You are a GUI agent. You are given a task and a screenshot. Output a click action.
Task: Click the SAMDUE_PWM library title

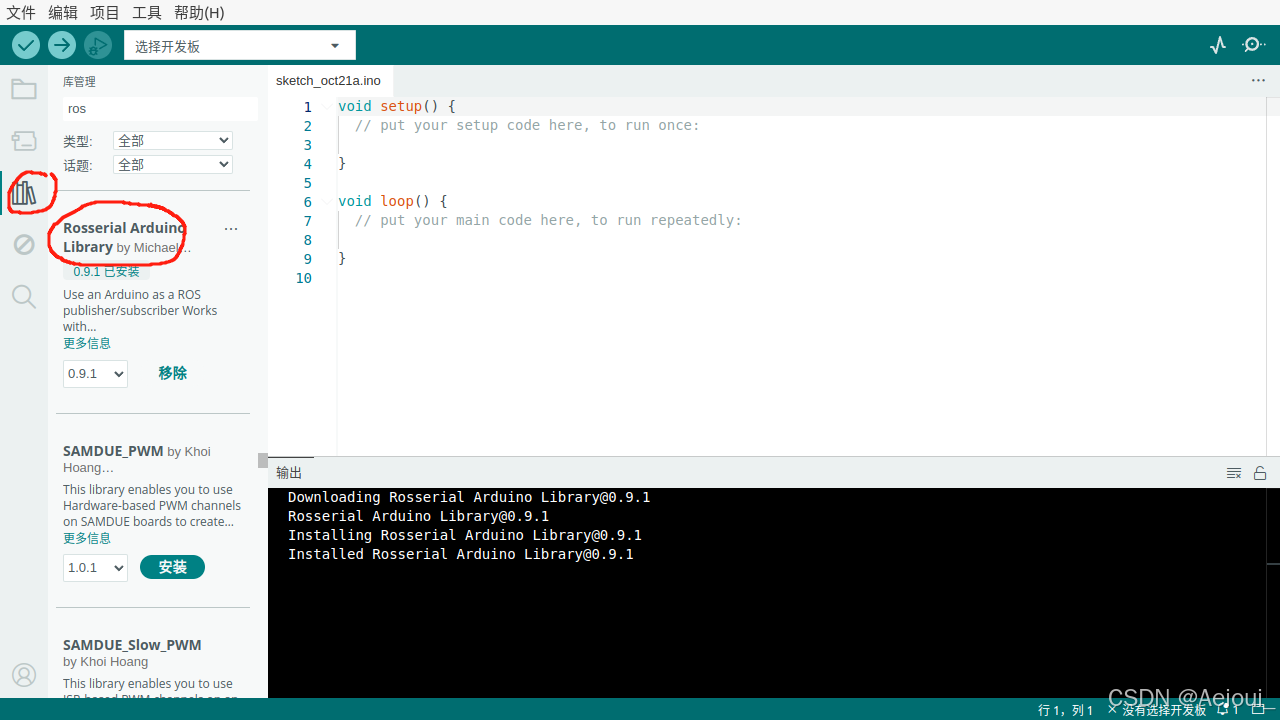pos(113,451)
